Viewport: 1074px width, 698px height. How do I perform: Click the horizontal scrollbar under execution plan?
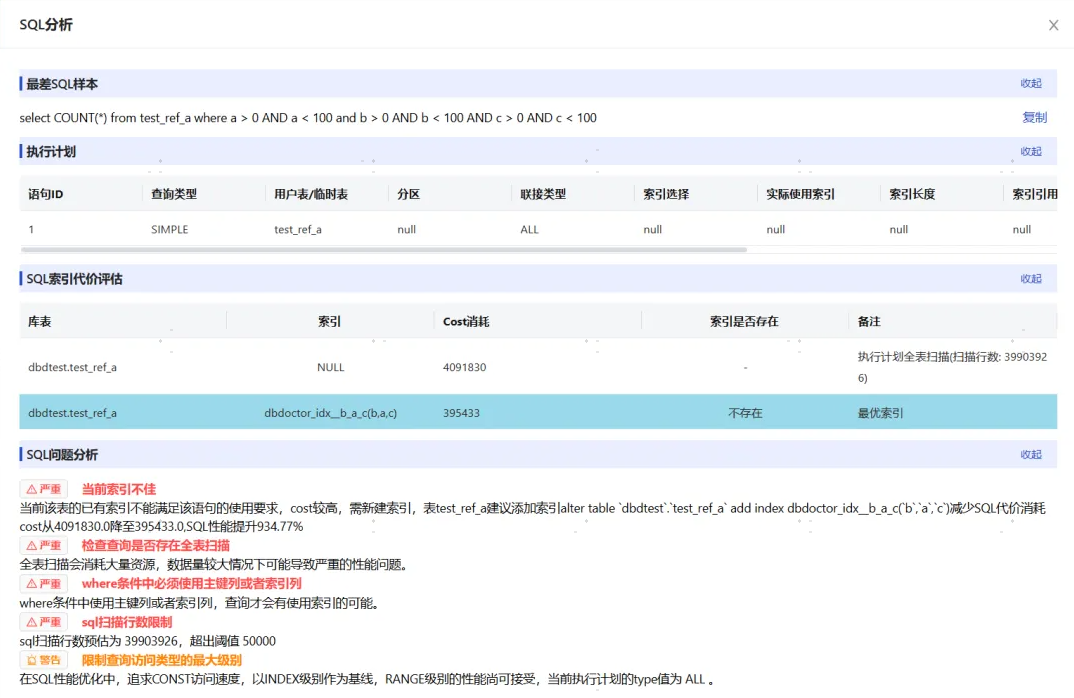384,250
